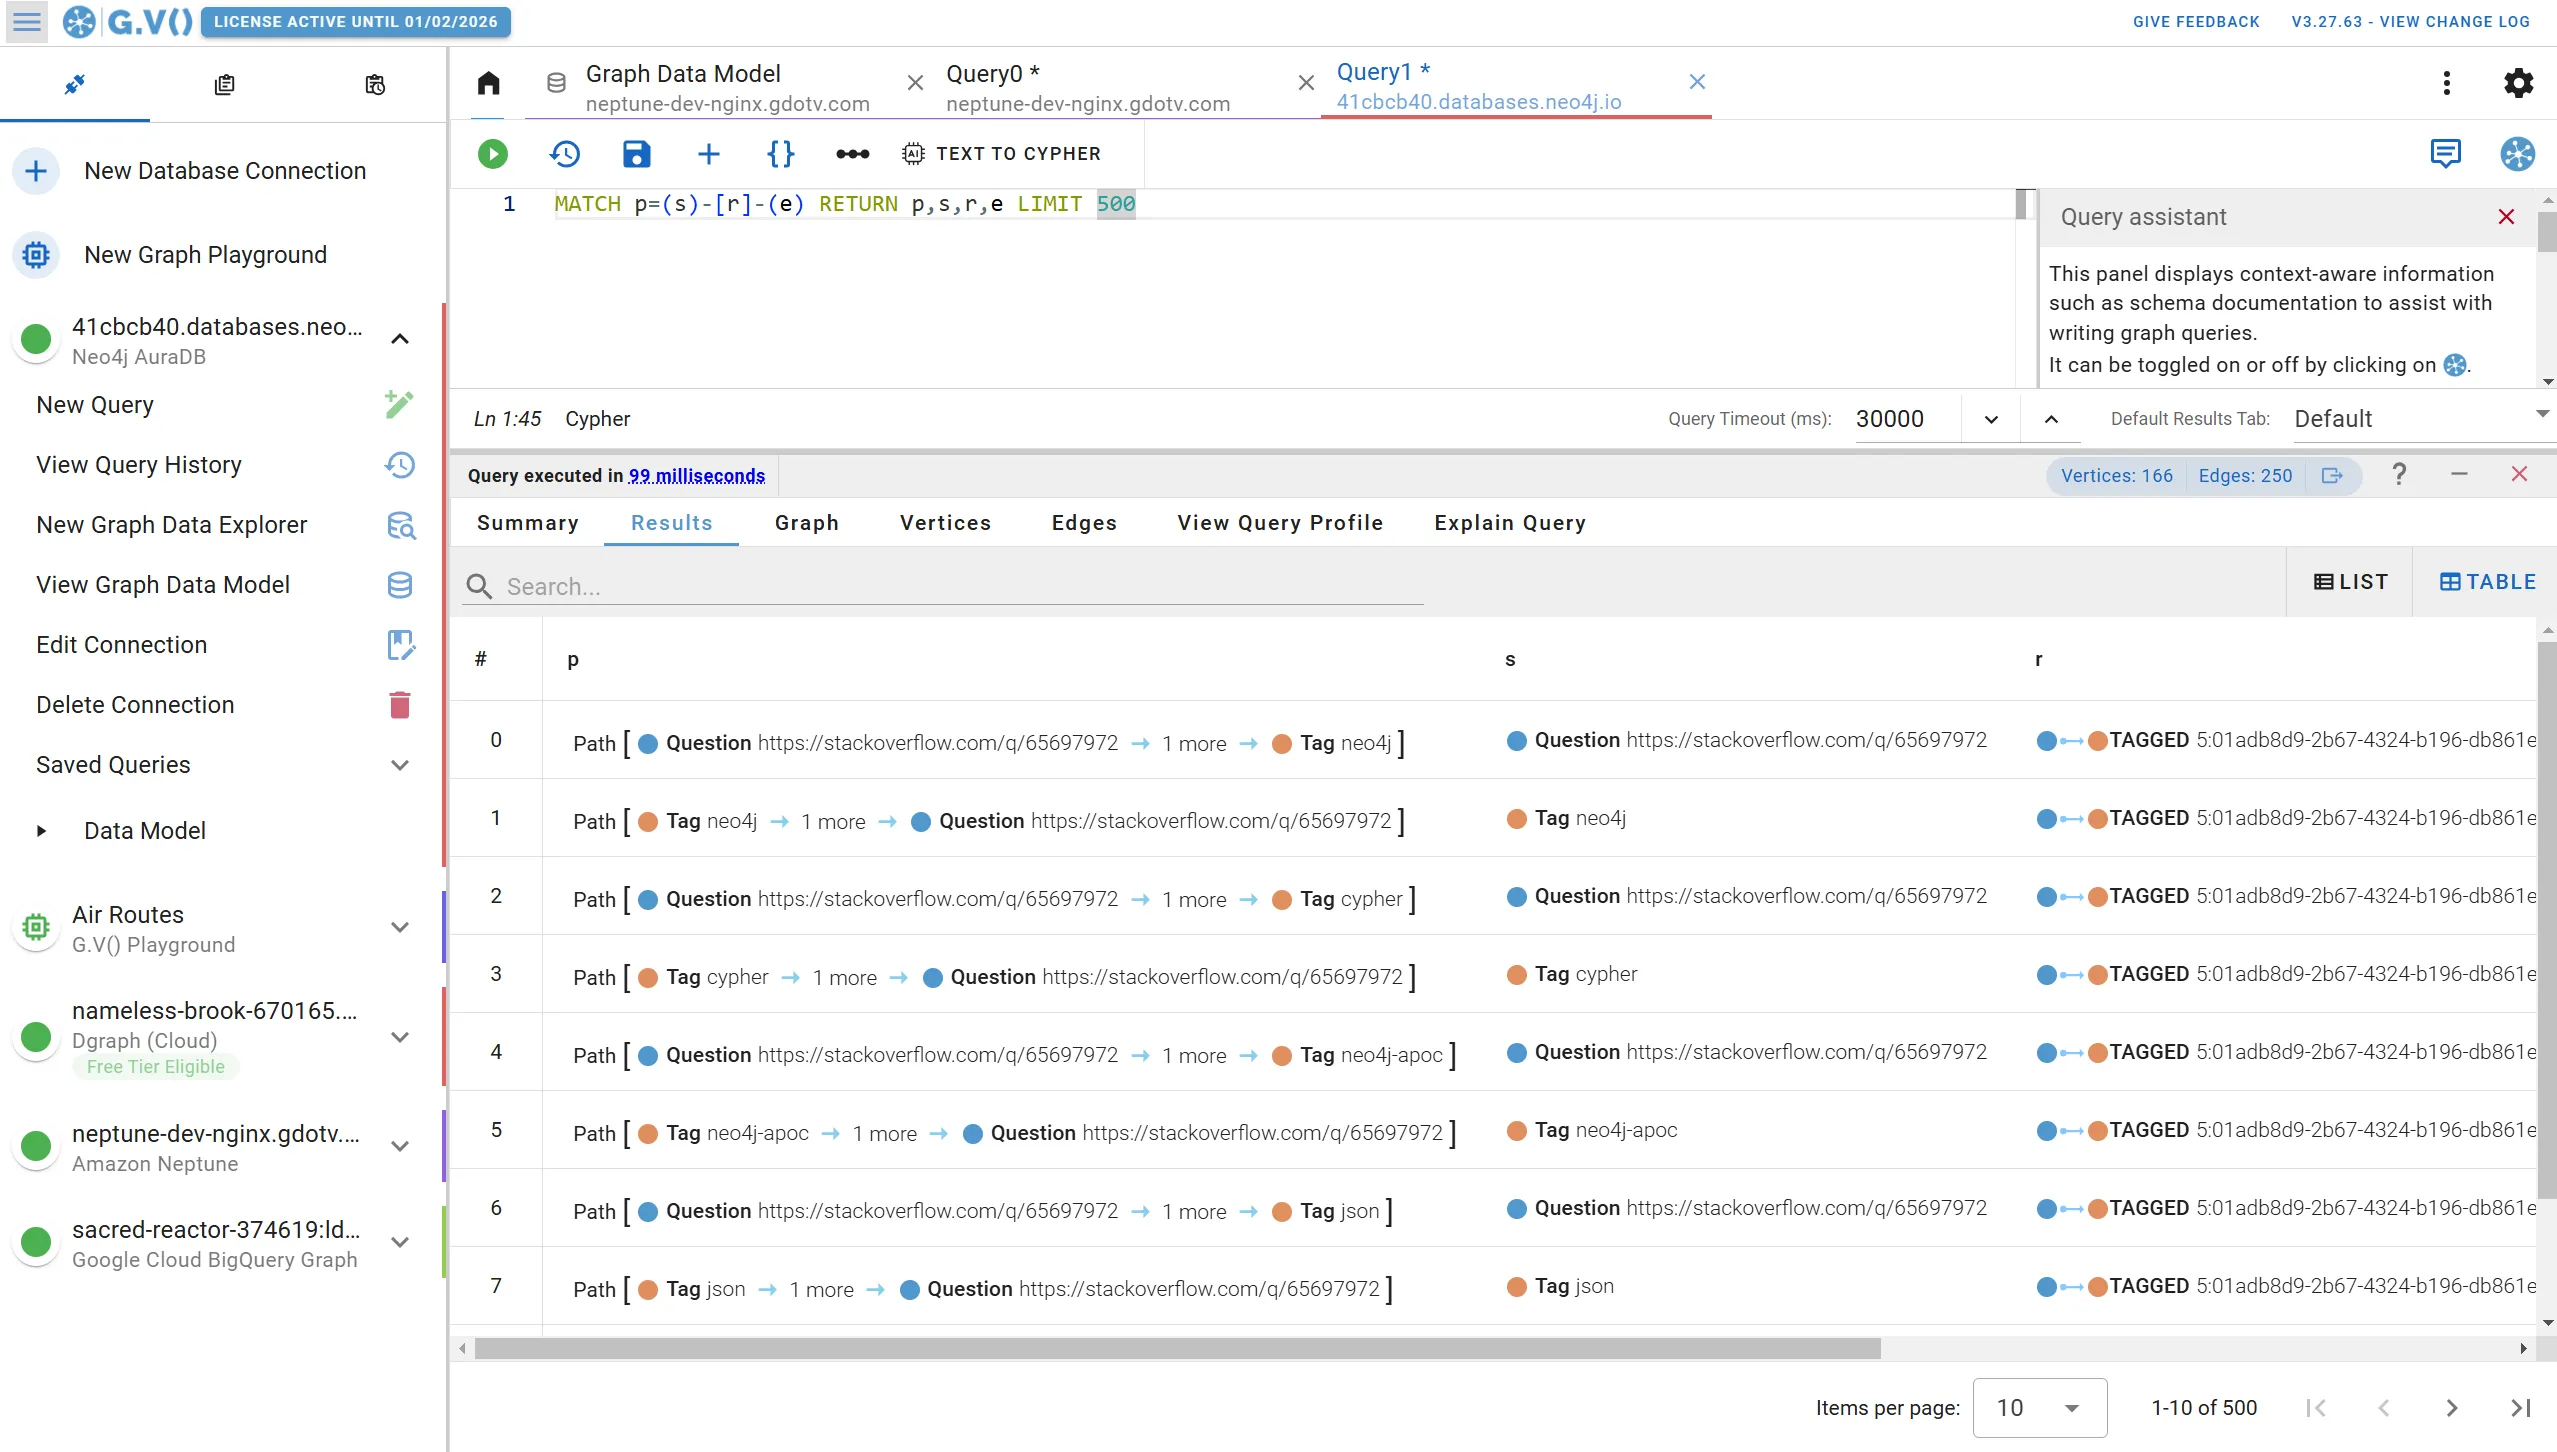Open the calendar-clock icon sidebar tab
Image resolution: width=2557 pixels, height=1452 pixels.
pyautogui.click(x=375, y=85)
